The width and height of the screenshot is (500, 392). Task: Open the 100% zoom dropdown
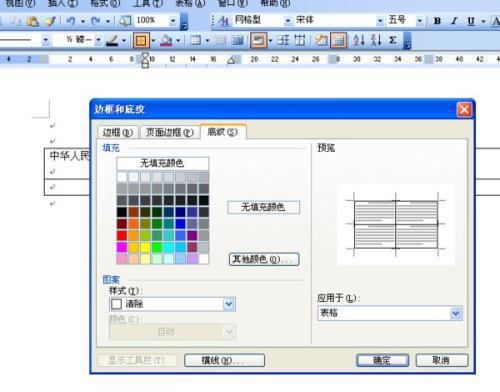point(173,21)
